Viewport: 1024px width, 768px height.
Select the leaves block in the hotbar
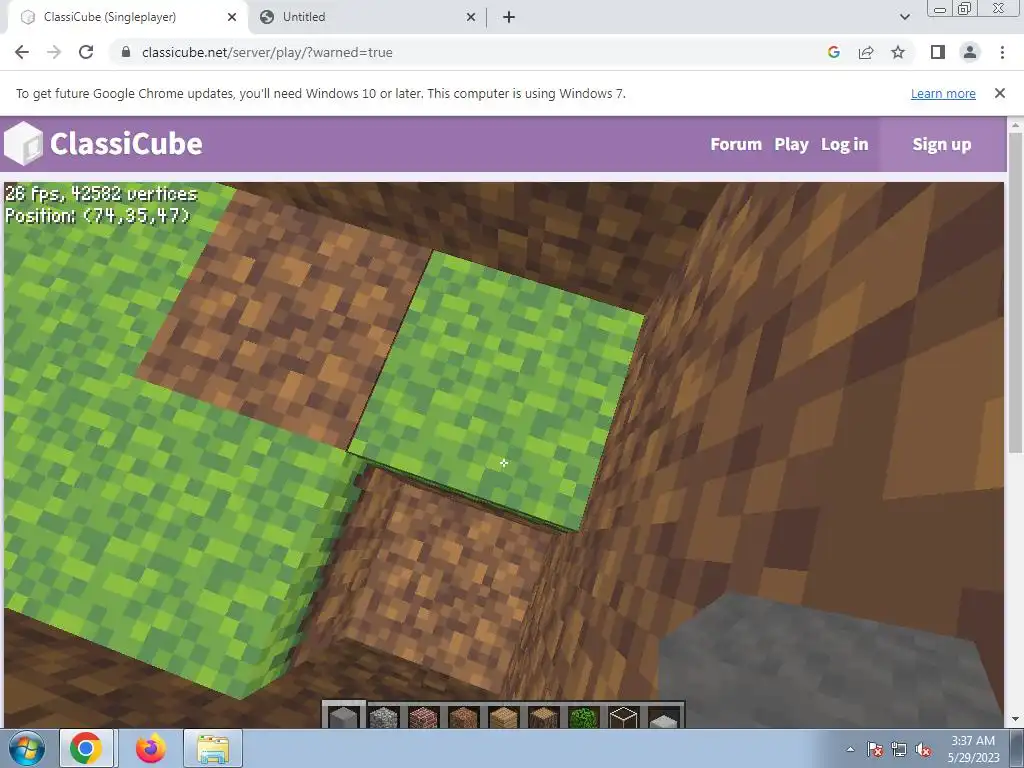[x=583, y=716]
